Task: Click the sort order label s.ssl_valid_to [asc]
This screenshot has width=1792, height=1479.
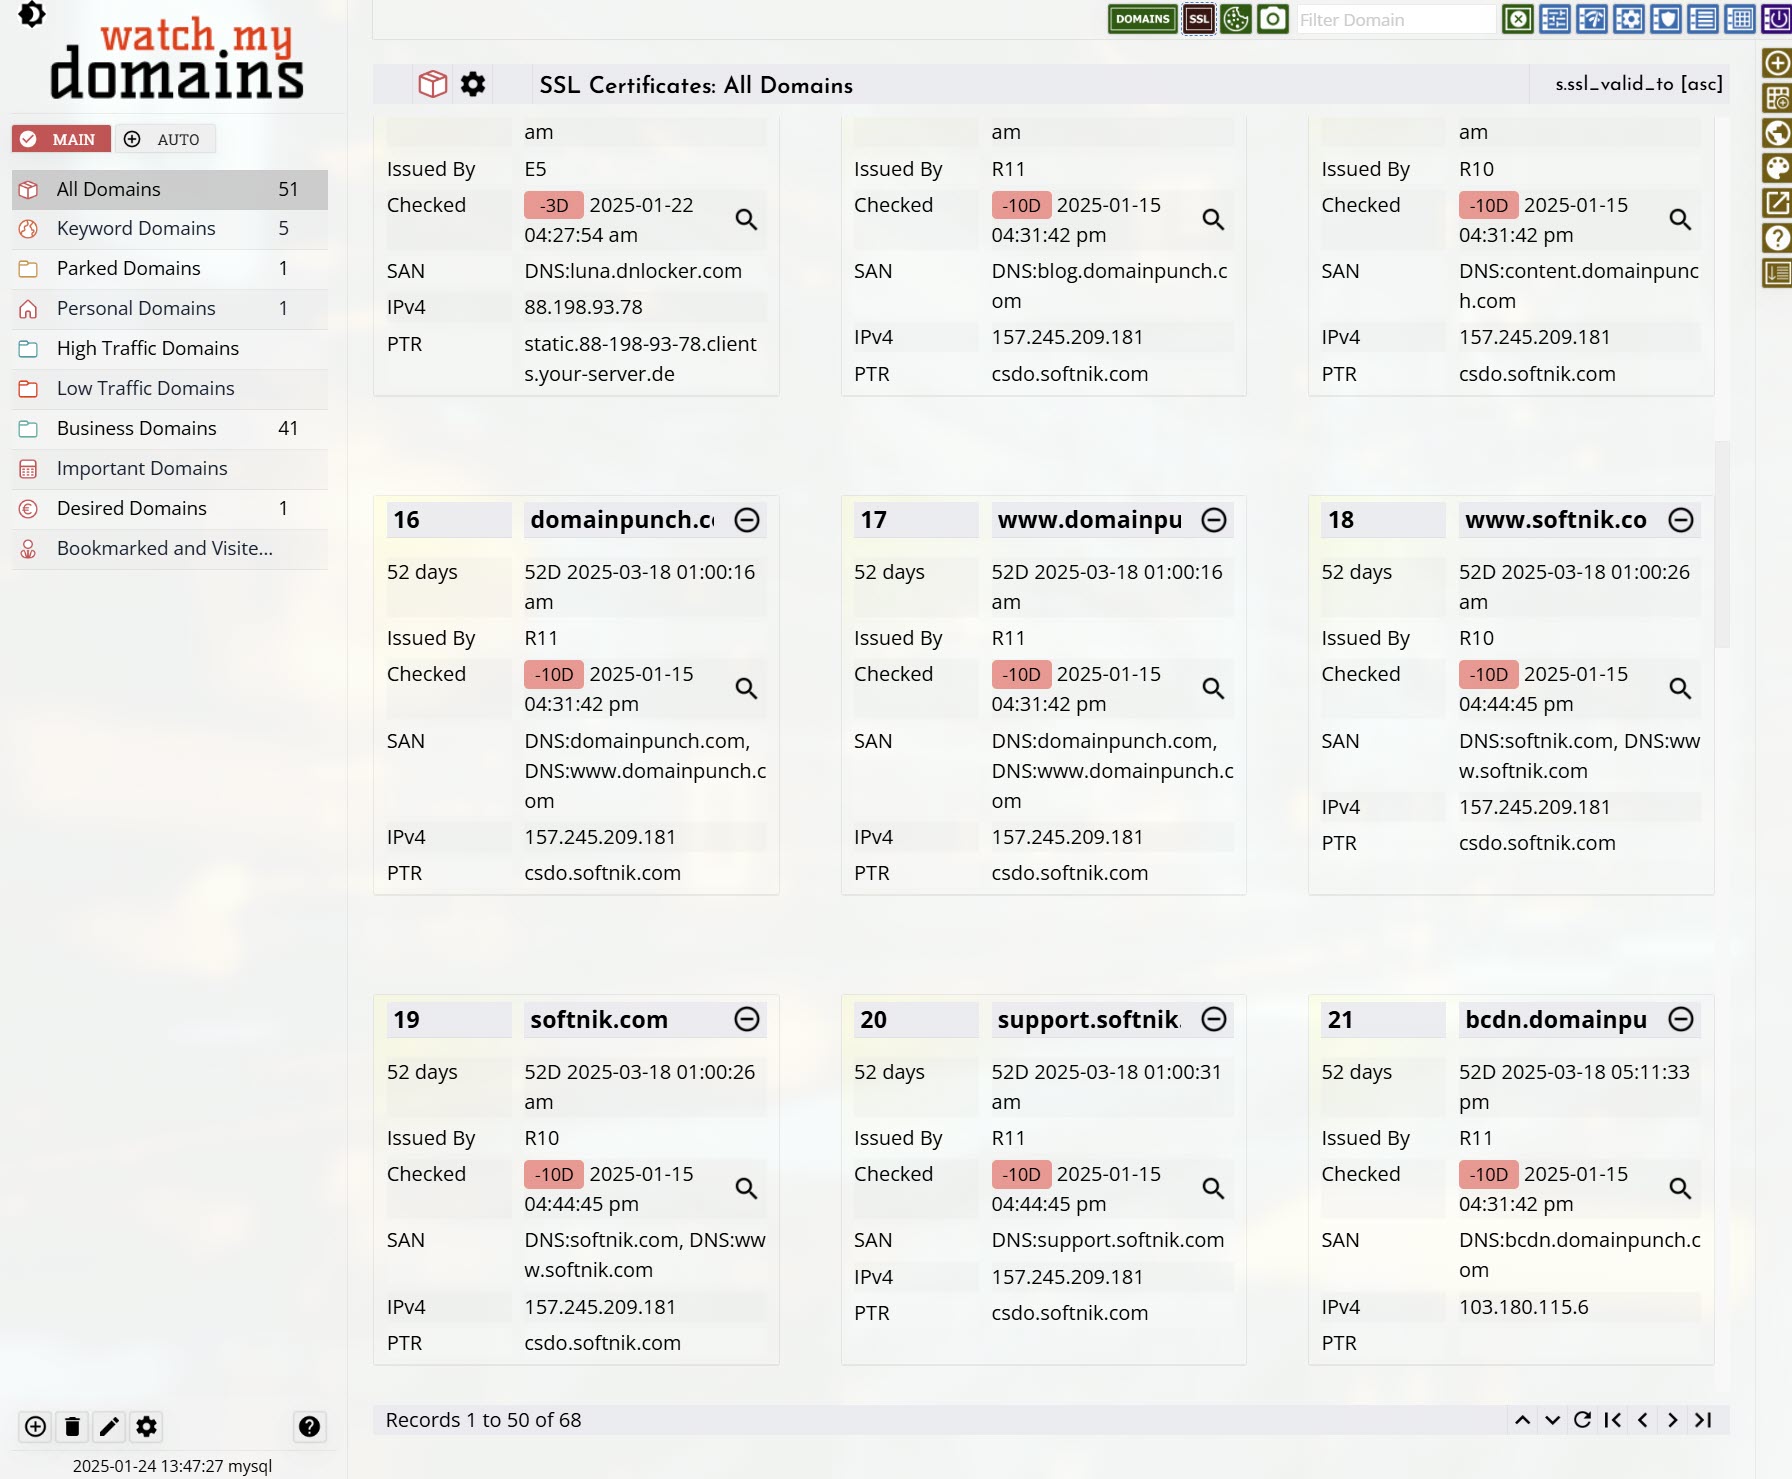Action: (x=1639, y=84)
